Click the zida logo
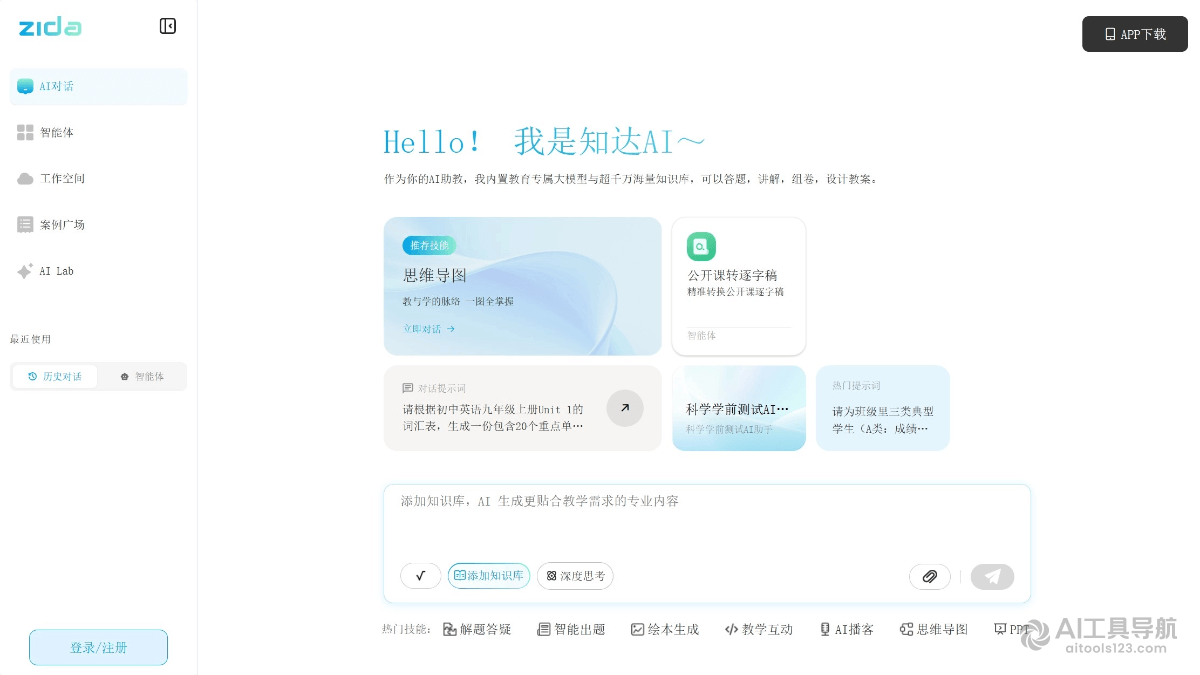This screenshot has height=675, width=1200. [x=50, y=27]
